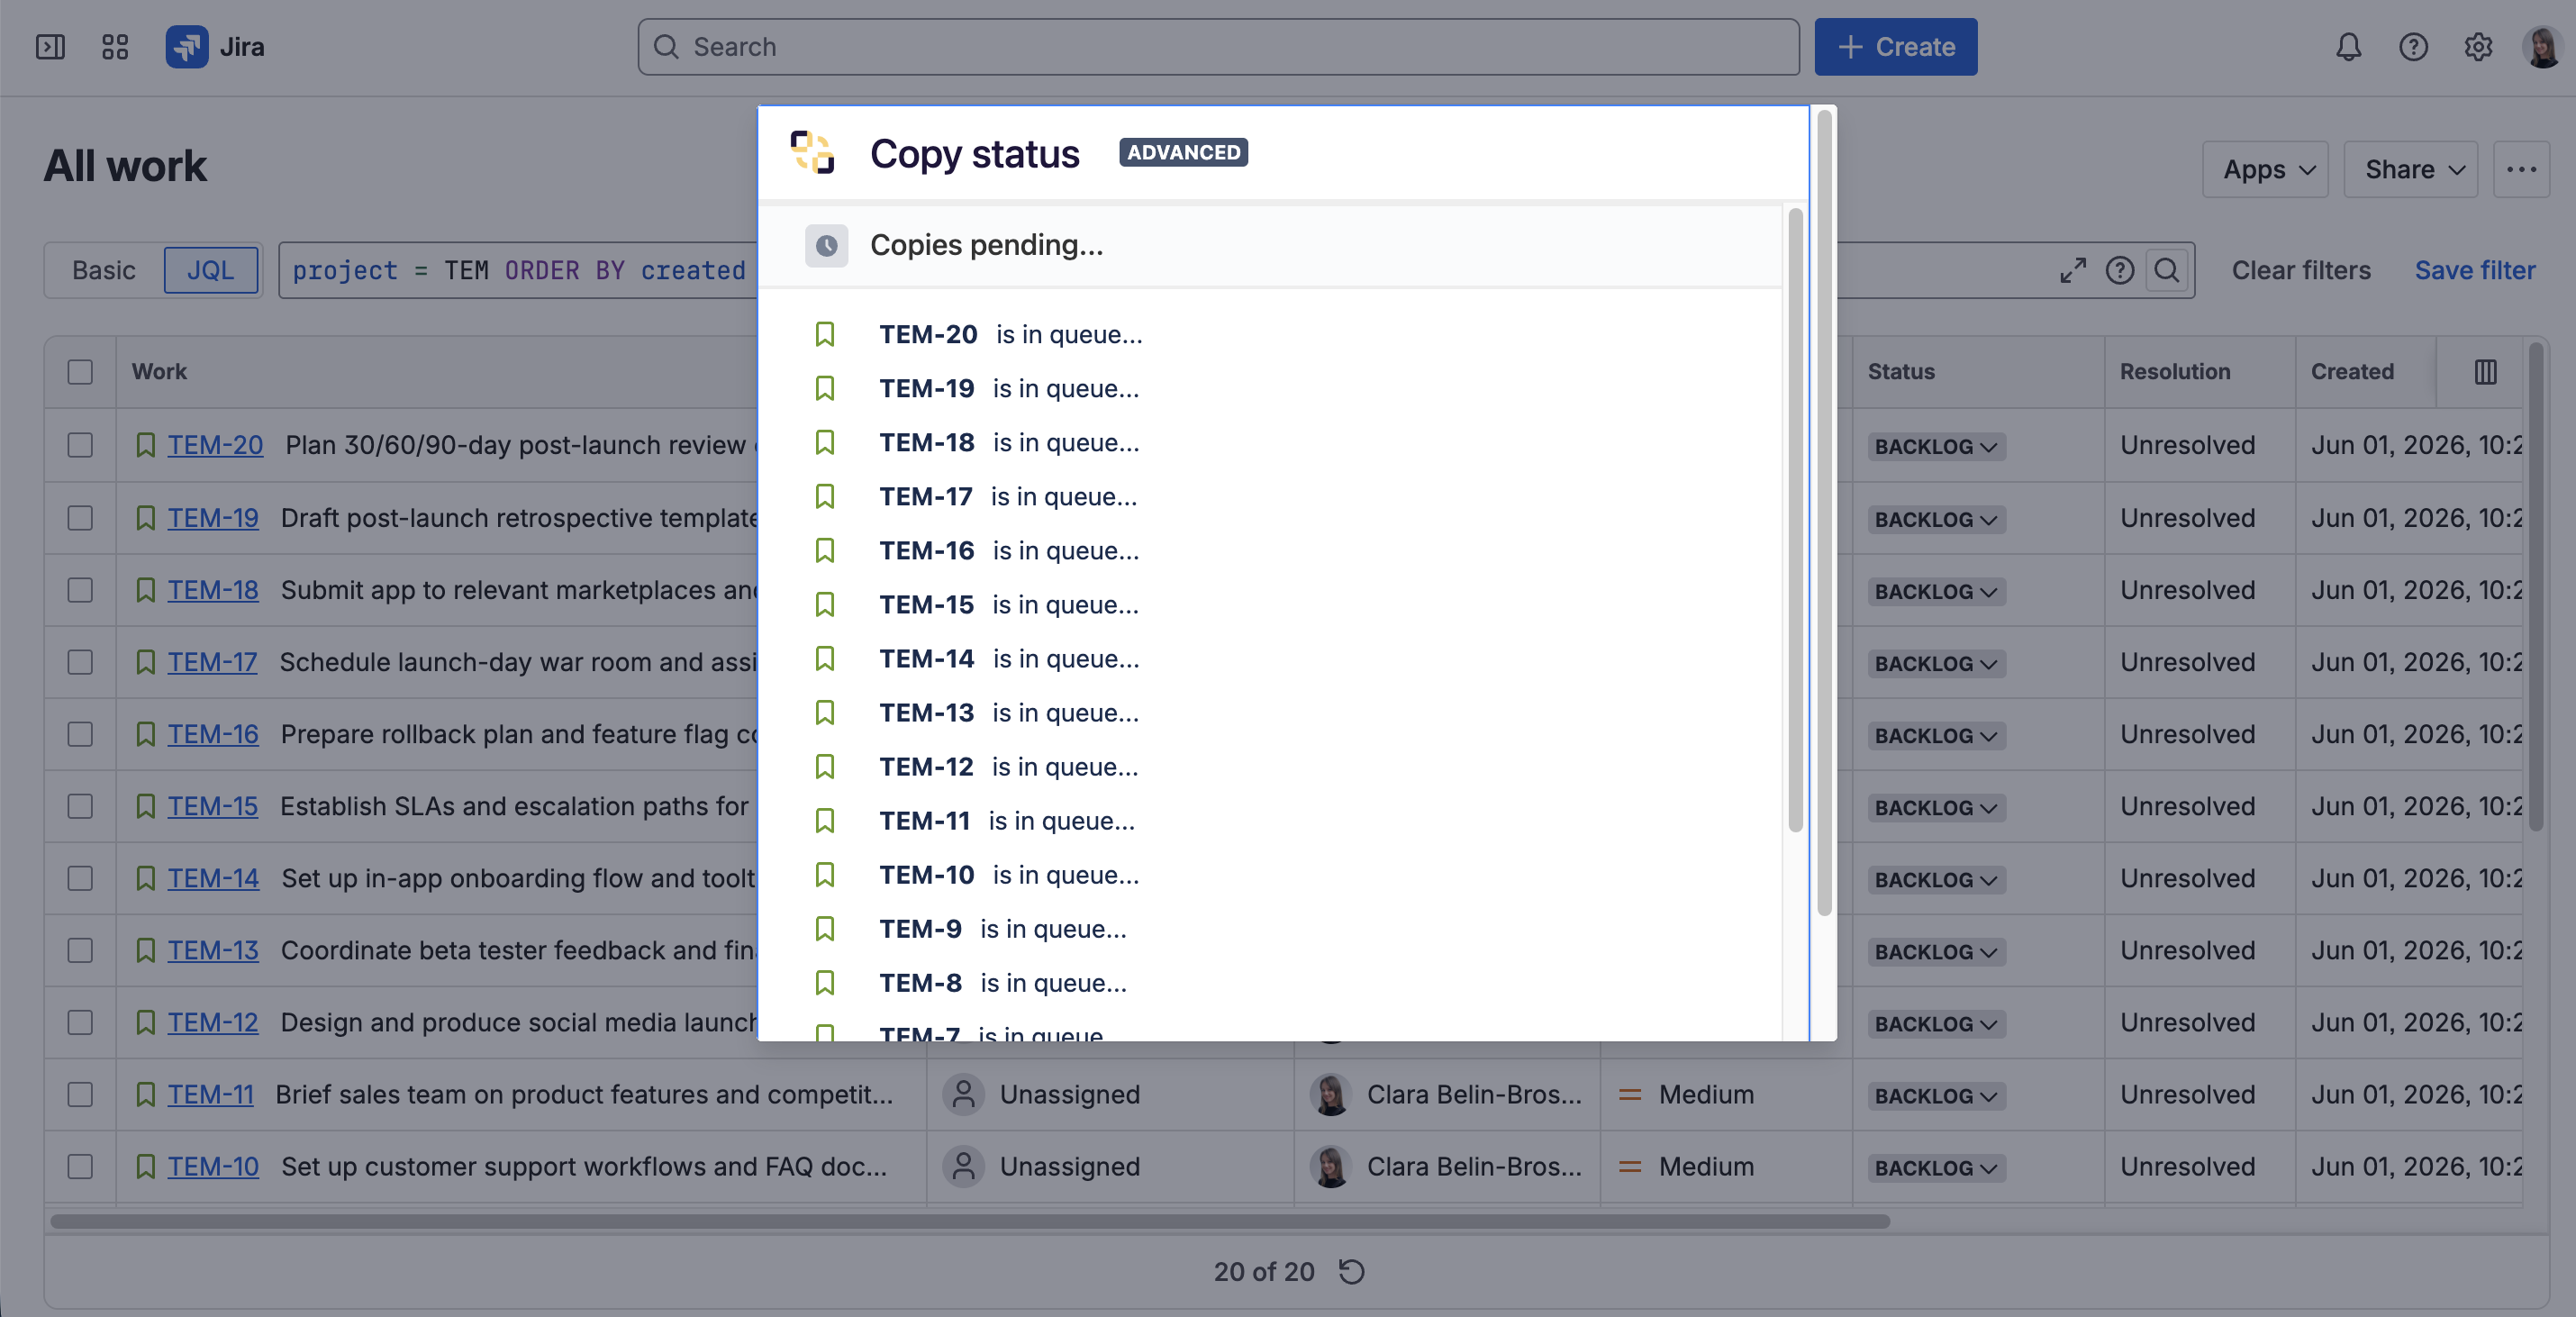Open the BACKLOG status dropdown for TEM-10

[1936, 1167]
